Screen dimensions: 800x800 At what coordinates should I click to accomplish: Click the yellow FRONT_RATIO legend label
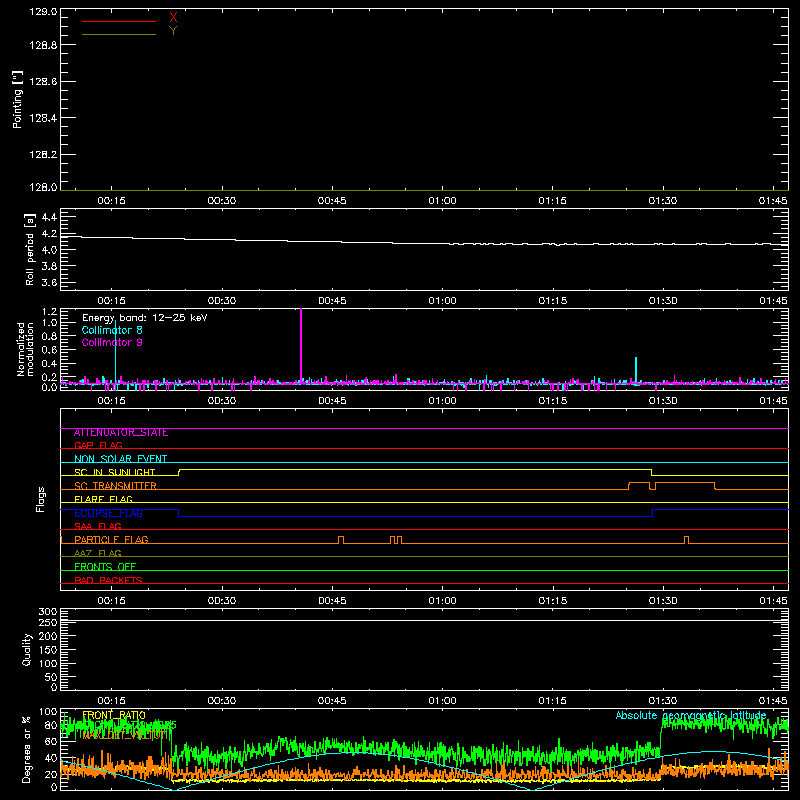(114, 715)
